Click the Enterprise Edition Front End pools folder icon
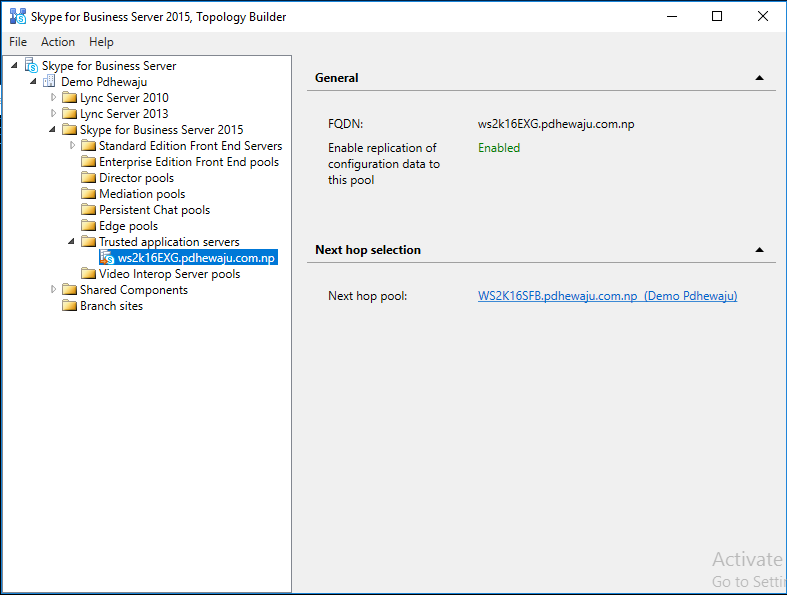 pyautogui.click(x=88, y=162)
